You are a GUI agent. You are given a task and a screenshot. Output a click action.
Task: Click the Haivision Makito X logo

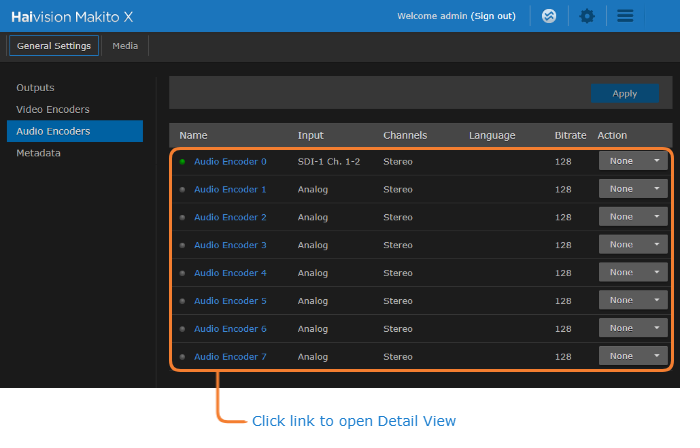tap(71, 16)
